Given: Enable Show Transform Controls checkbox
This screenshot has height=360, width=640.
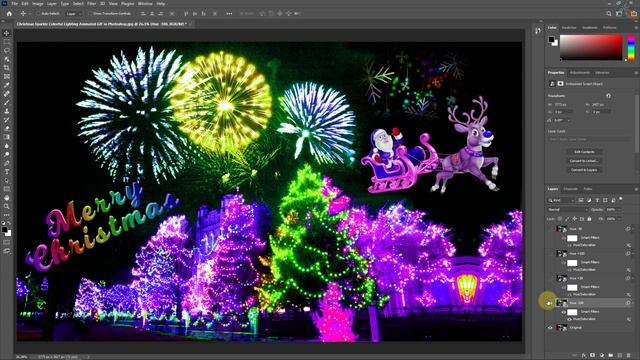Looking at the screenshot, I should 90,13.
